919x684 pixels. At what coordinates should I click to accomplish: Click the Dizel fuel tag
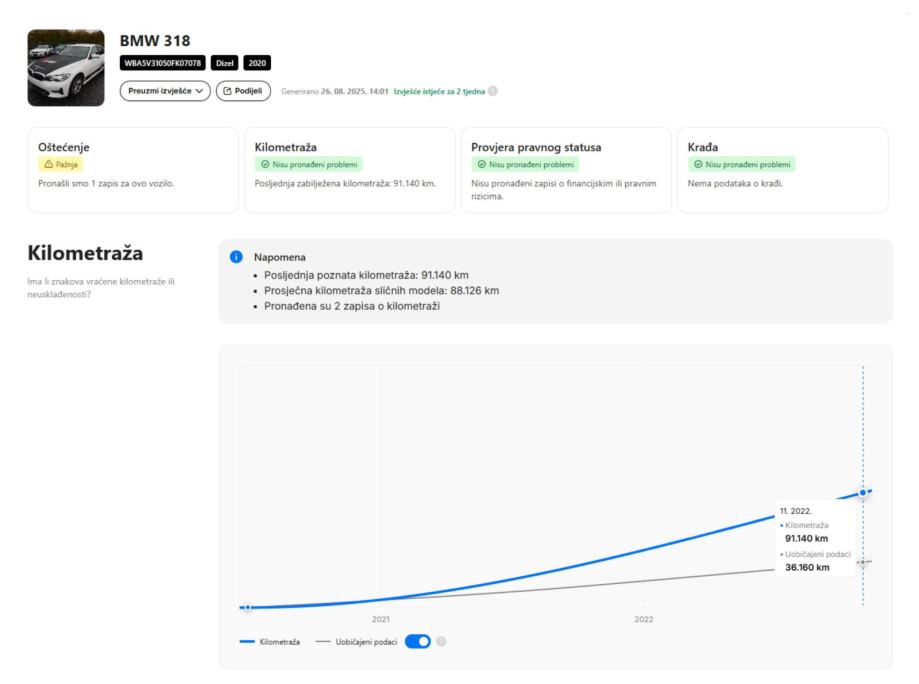(224, 63)
